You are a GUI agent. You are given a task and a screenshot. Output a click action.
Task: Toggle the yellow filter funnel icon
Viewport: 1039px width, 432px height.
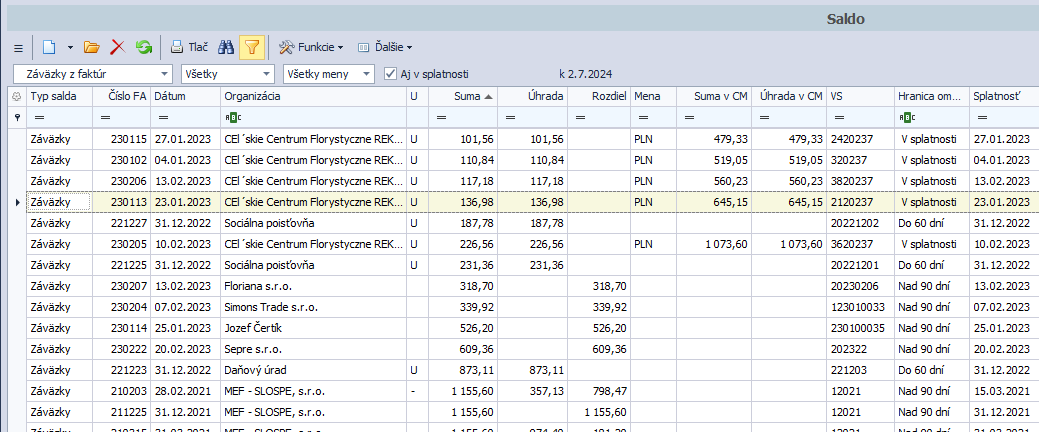(252, 47)
